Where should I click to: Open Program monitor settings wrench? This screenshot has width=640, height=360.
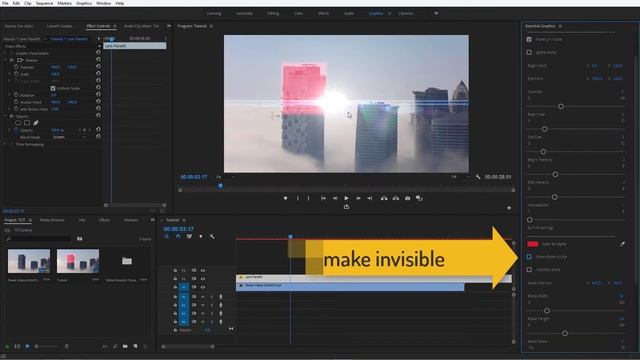click(x=478, y=177)
